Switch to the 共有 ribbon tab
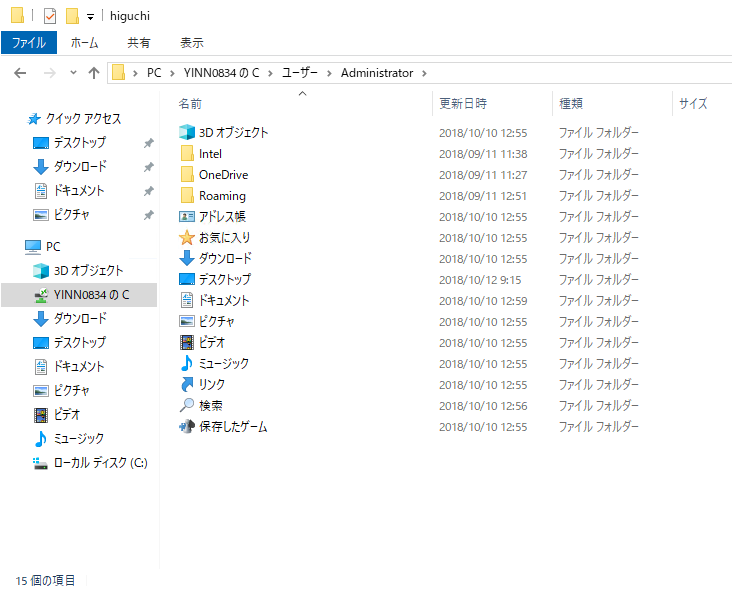The height and width of the screenshot is (592, 732). point(139,42)
